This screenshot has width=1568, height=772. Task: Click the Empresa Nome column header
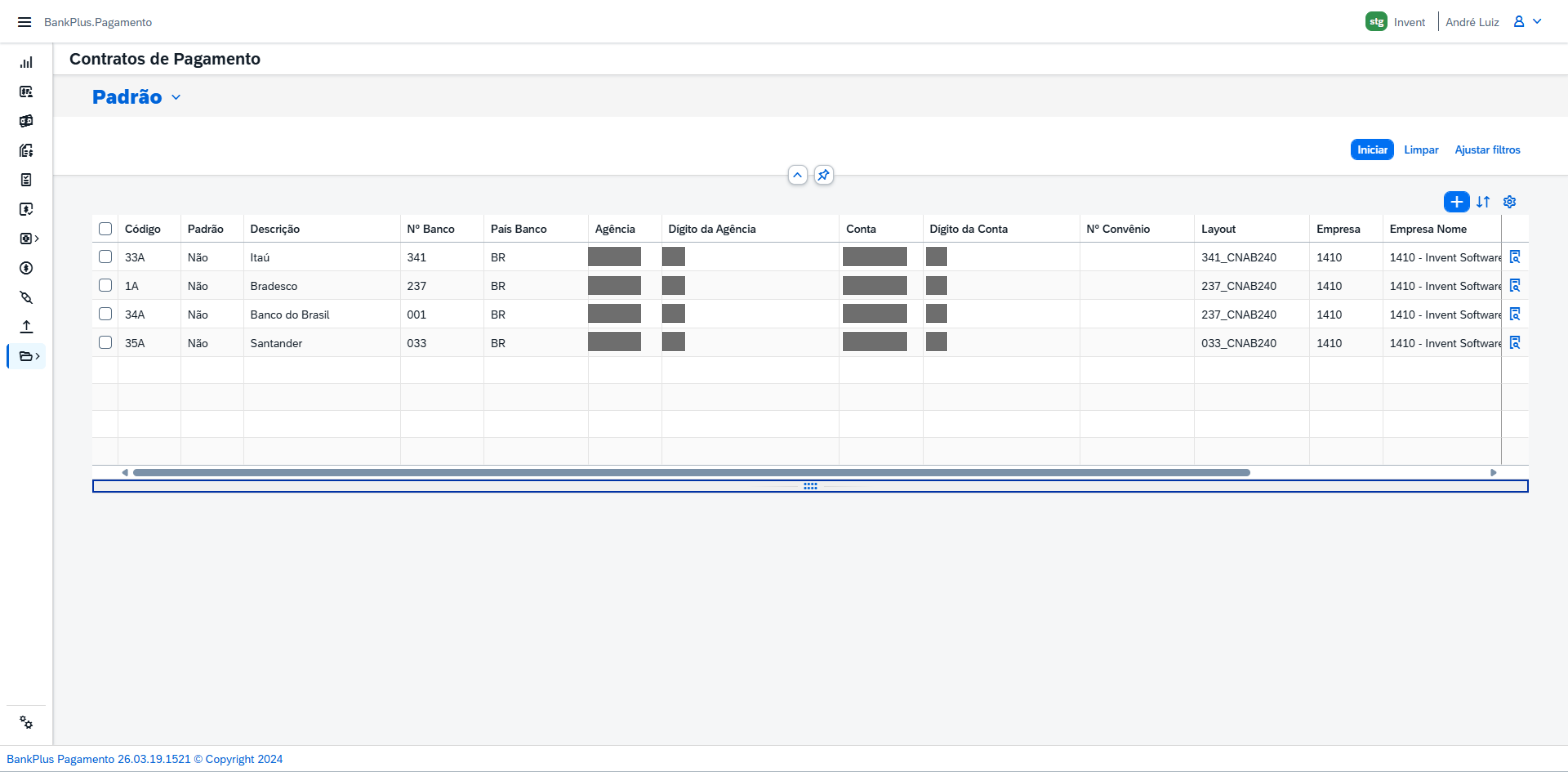[1442, 229]
